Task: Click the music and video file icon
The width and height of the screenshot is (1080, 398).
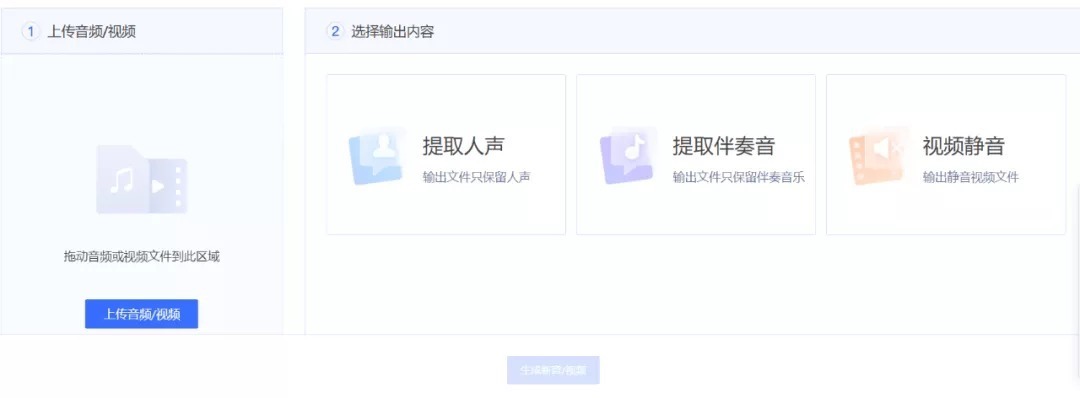Action: pos(142,179)
